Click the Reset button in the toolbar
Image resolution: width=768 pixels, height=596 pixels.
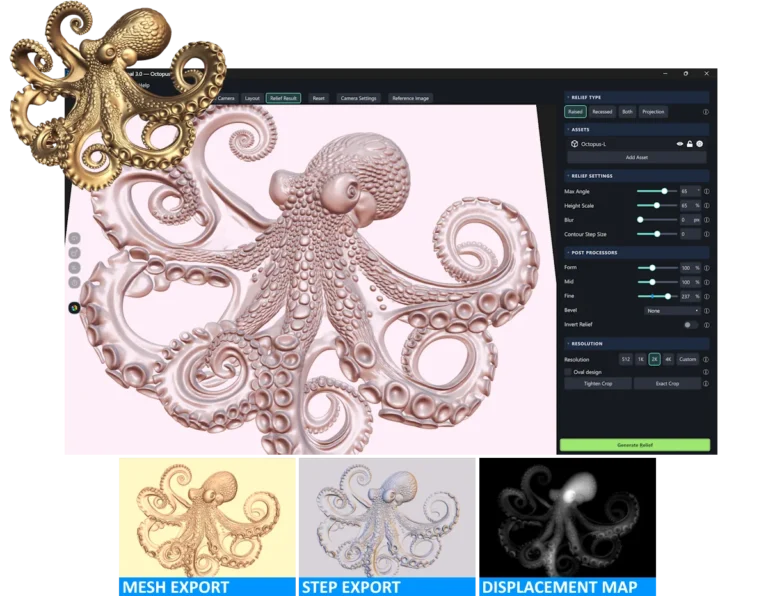pos(318,98)
